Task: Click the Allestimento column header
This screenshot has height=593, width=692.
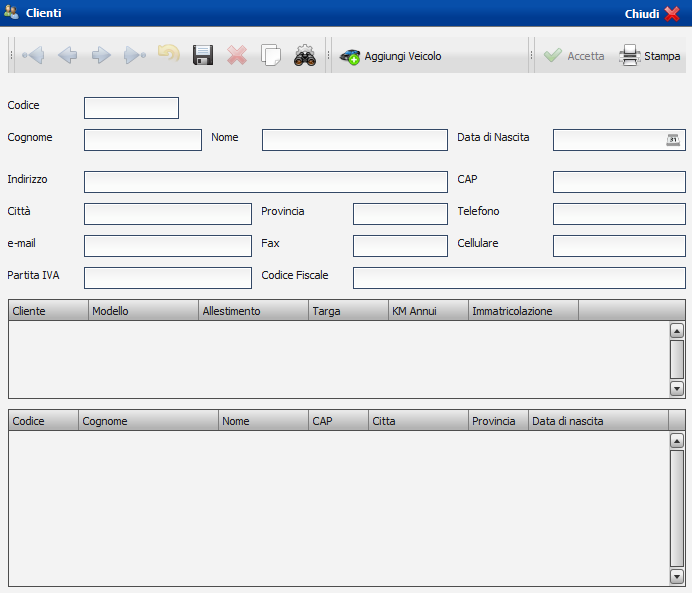Action: pos(254,311)
